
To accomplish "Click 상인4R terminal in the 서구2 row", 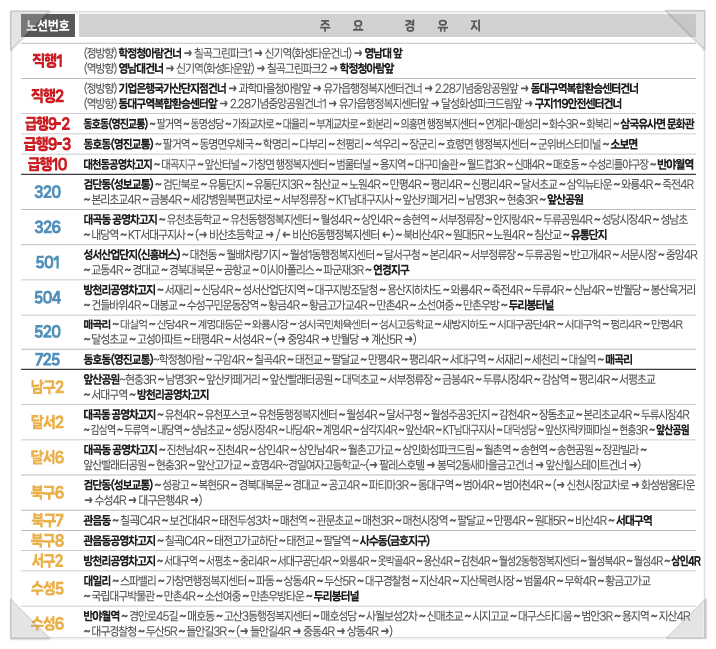I will coord(686,561).
